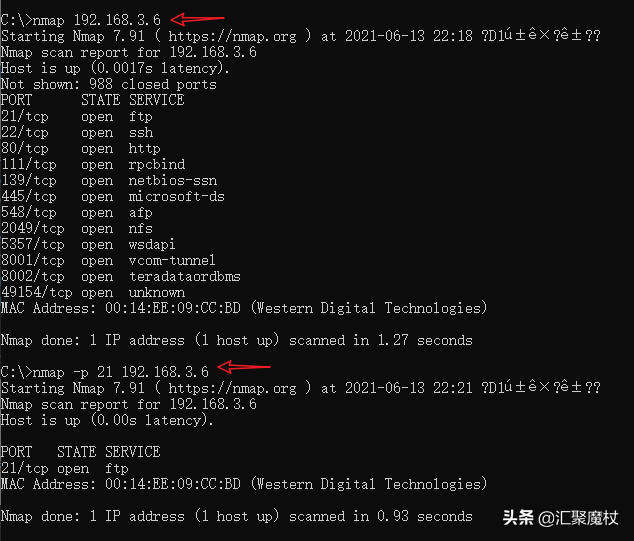Click the 8001/tcp vcom-tunnel entry

[108, 260]
